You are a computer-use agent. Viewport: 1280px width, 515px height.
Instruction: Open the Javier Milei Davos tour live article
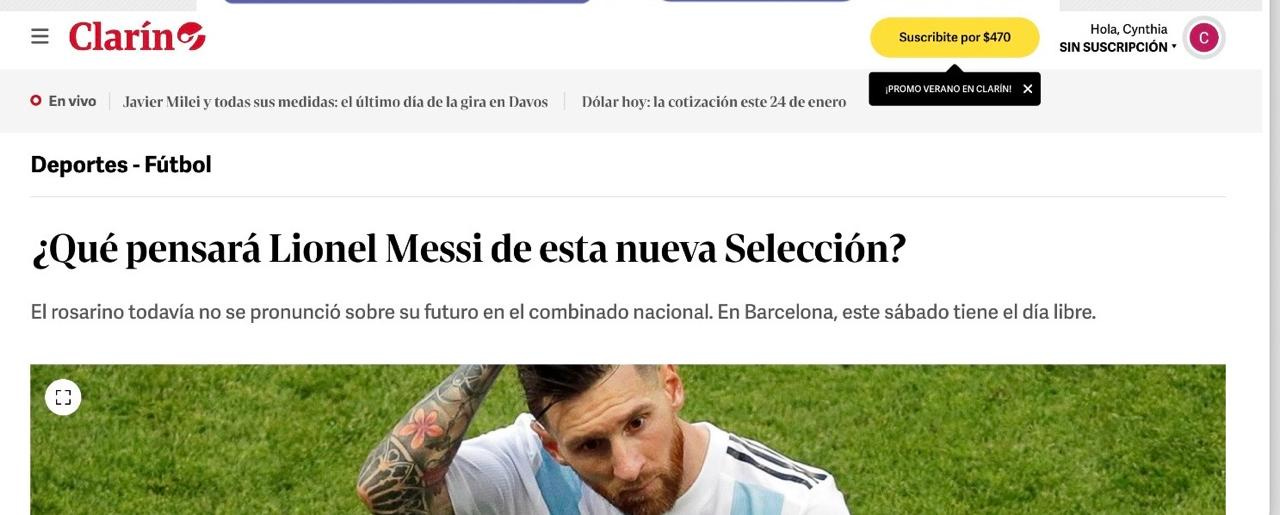pos(335,102)
